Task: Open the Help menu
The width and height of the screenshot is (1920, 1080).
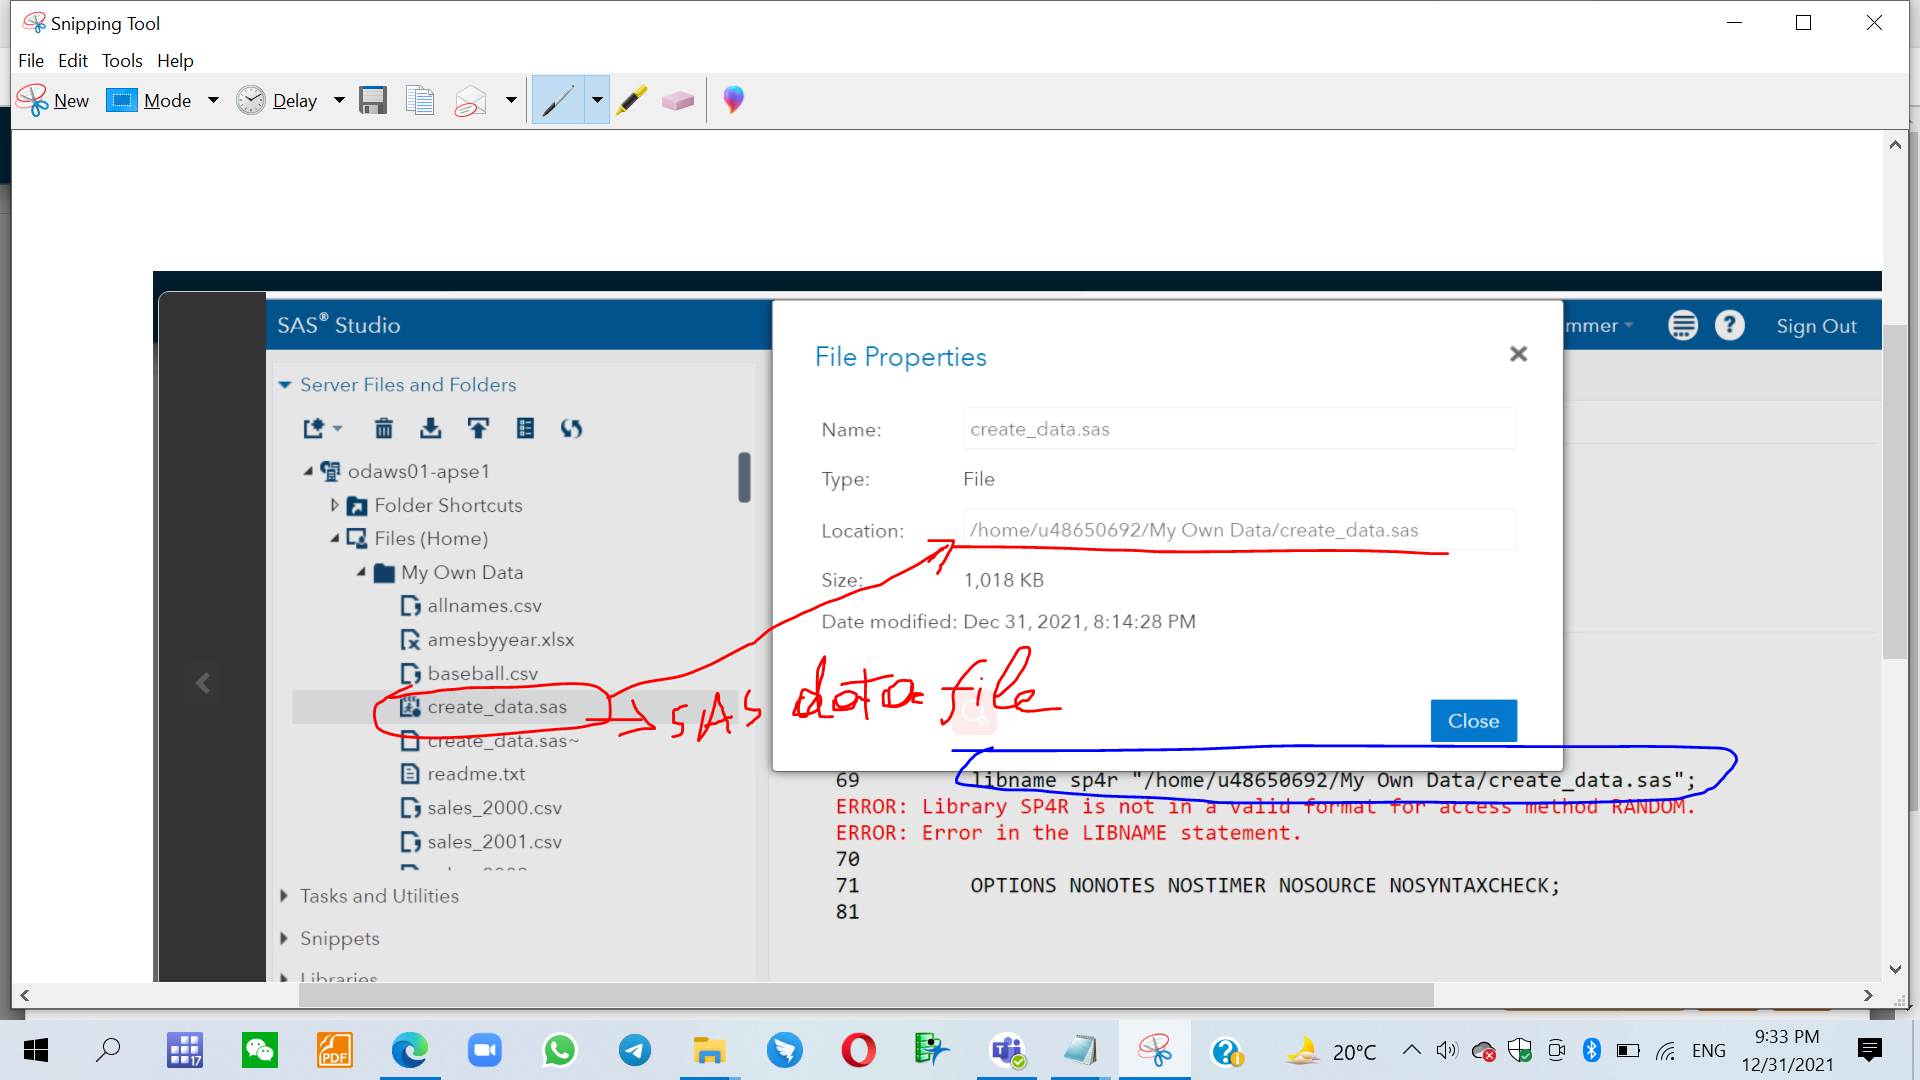Action: click(175, 61)
